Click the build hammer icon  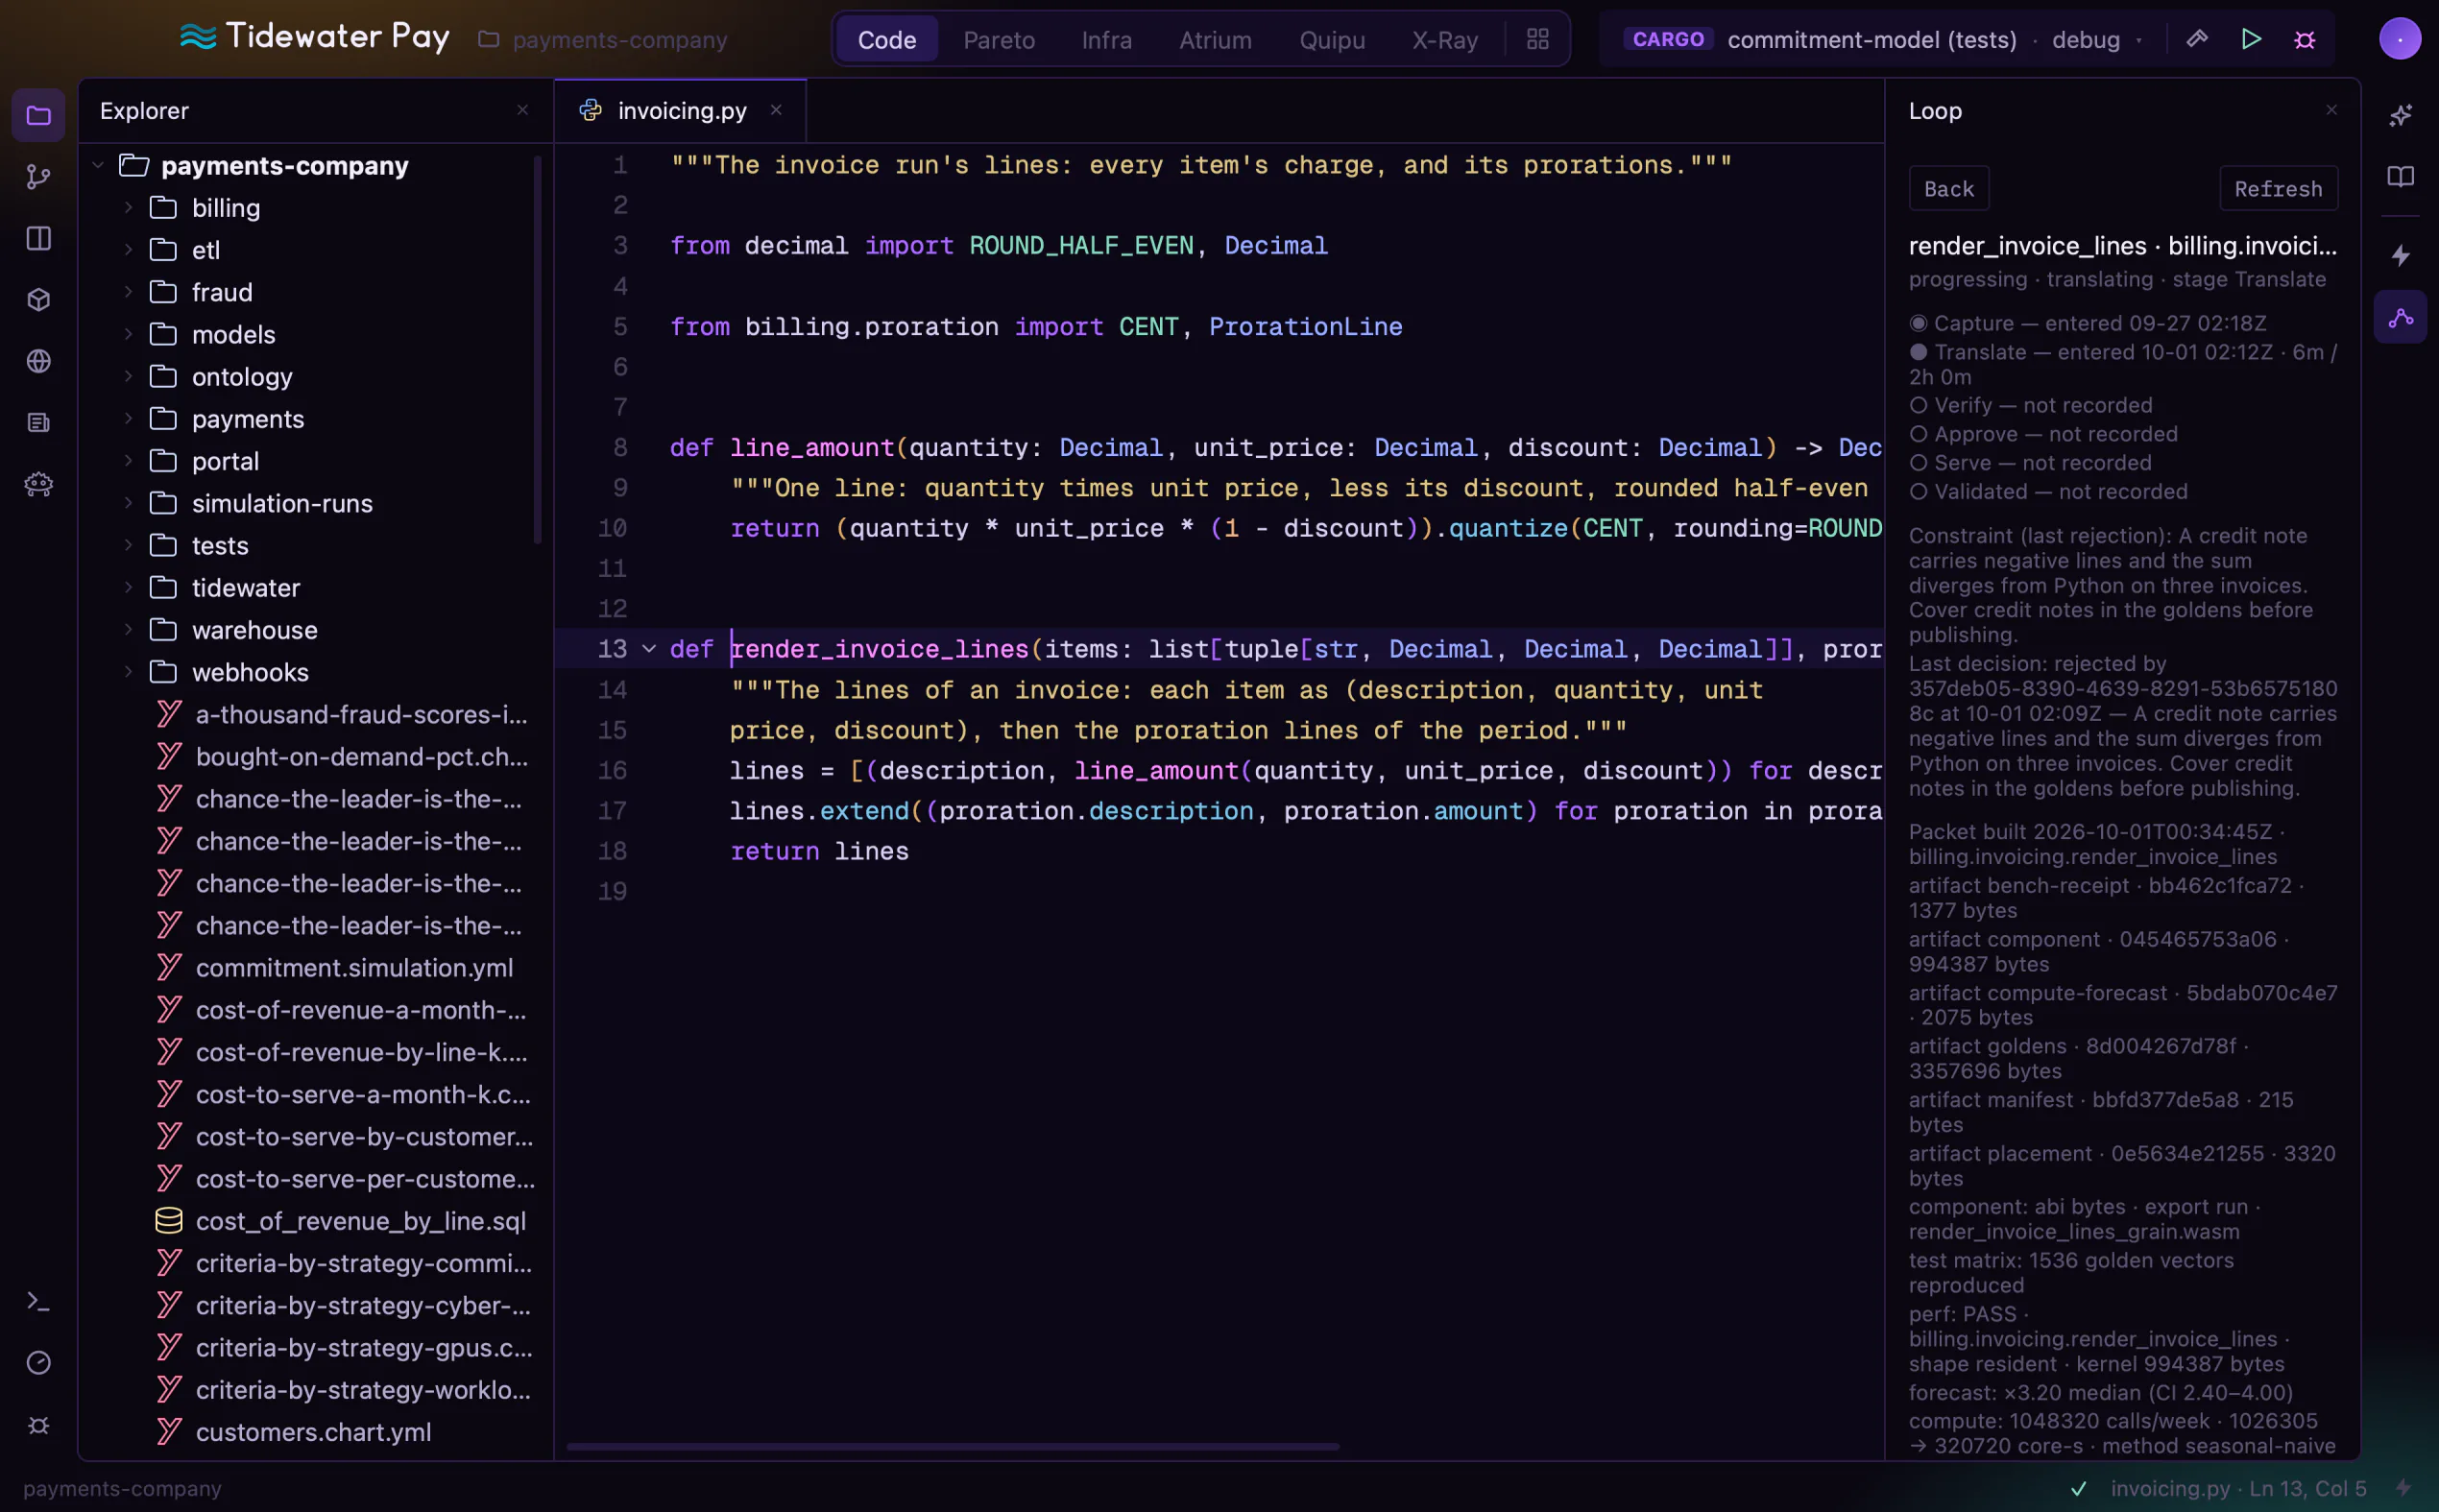[2197, 39]
